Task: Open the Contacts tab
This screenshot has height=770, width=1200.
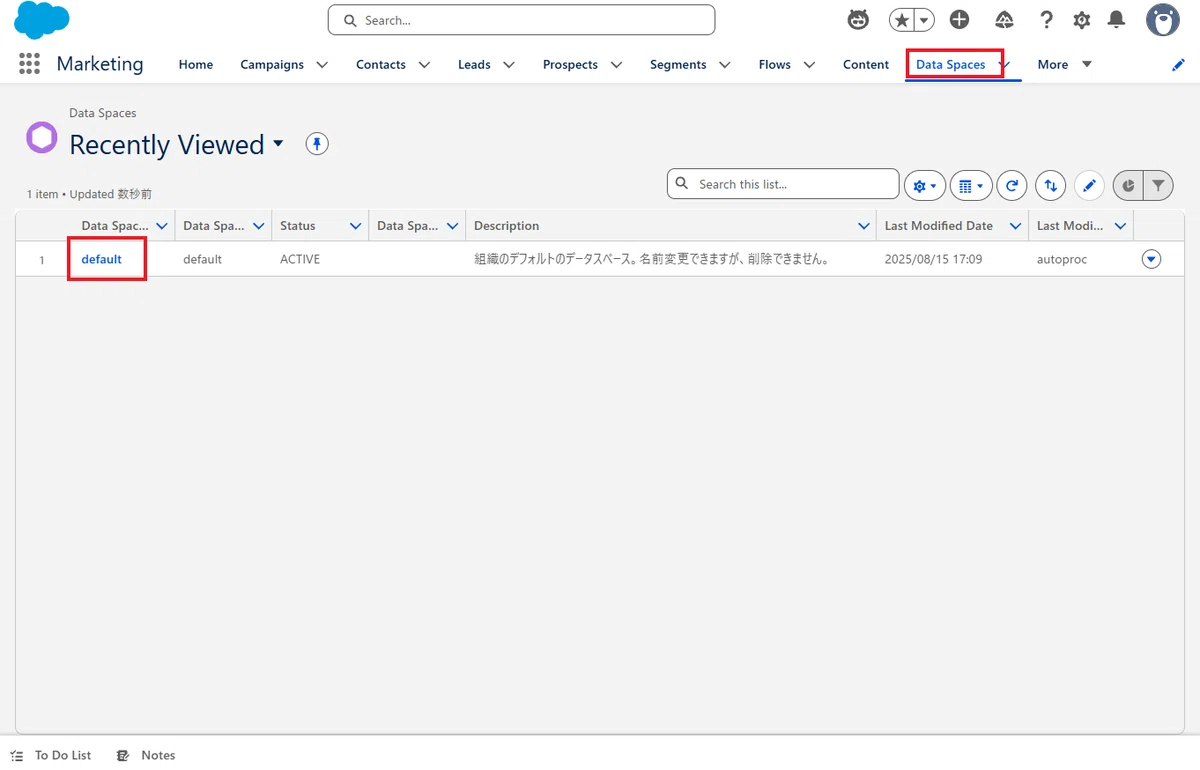Action: pyautogui.click(x=381, y=65)
